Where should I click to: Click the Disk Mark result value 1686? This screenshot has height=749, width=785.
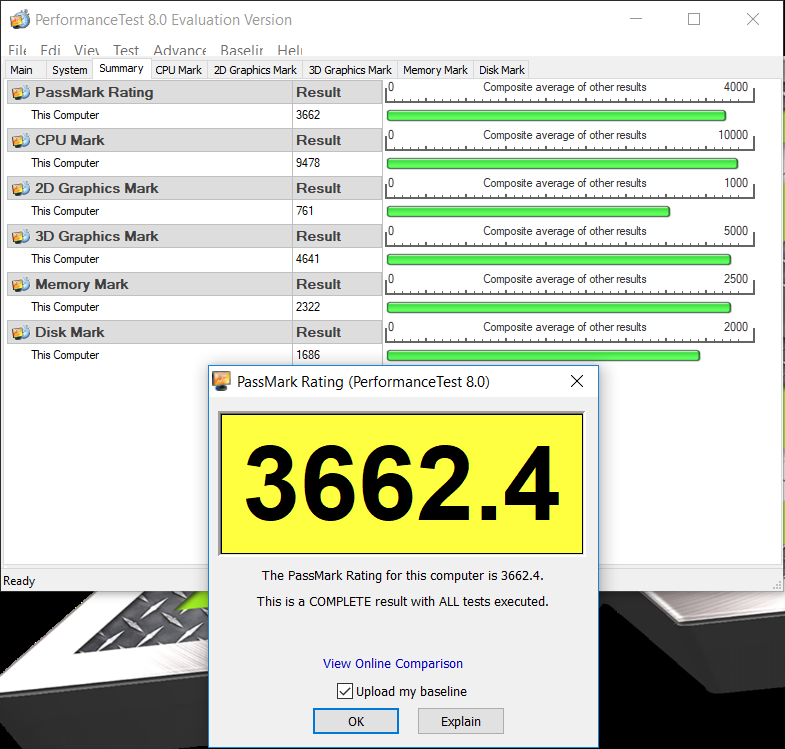308,355
